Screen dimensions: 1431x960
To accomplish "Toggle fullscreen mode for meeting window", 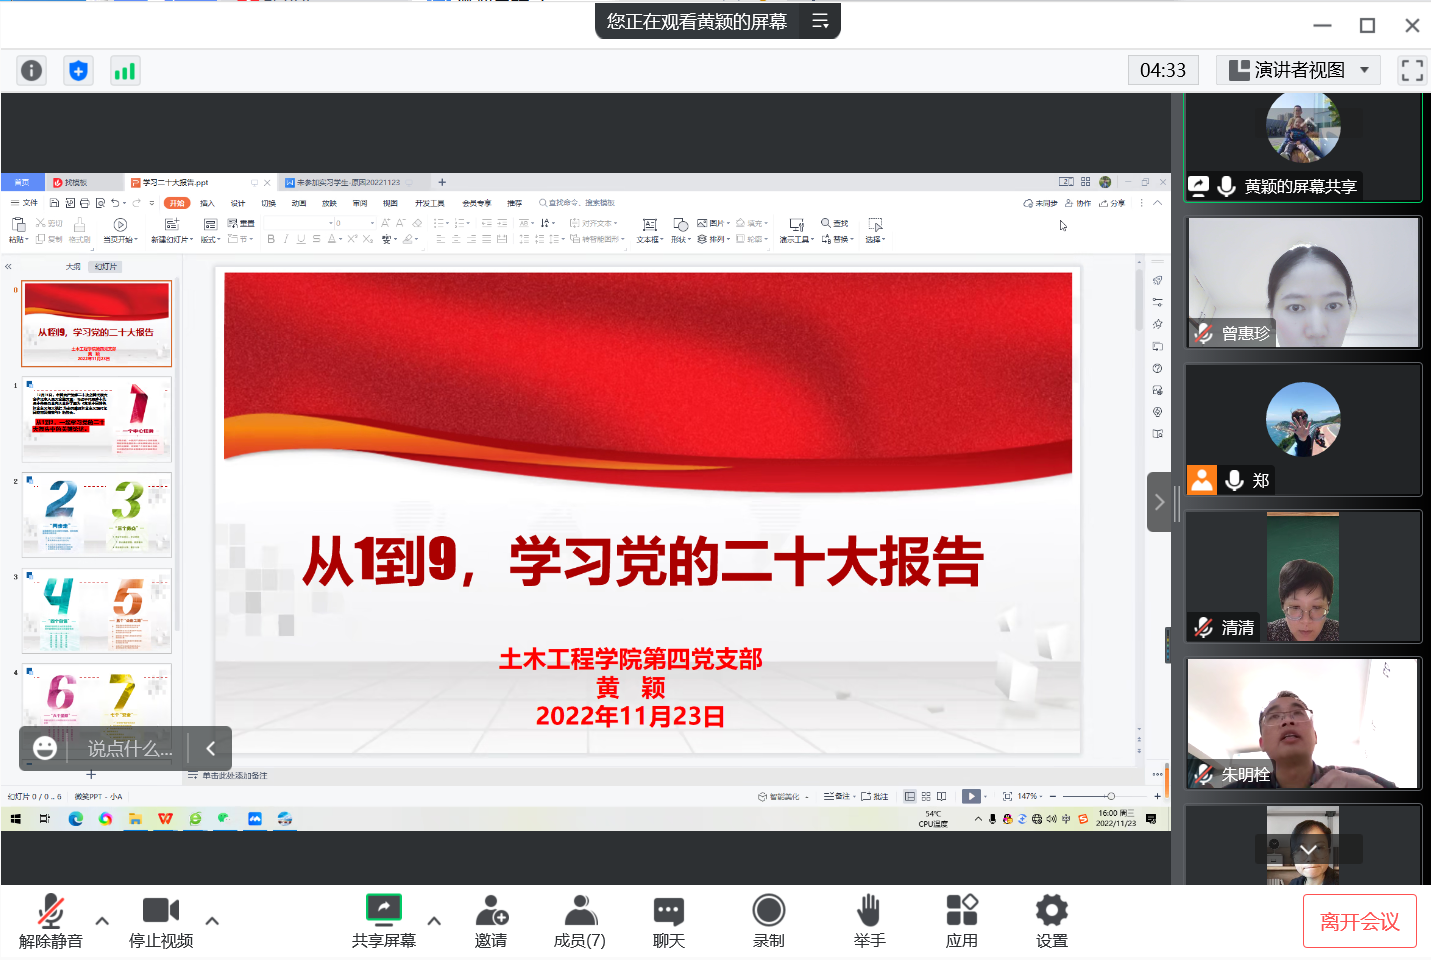I will tap(1411, 70).
